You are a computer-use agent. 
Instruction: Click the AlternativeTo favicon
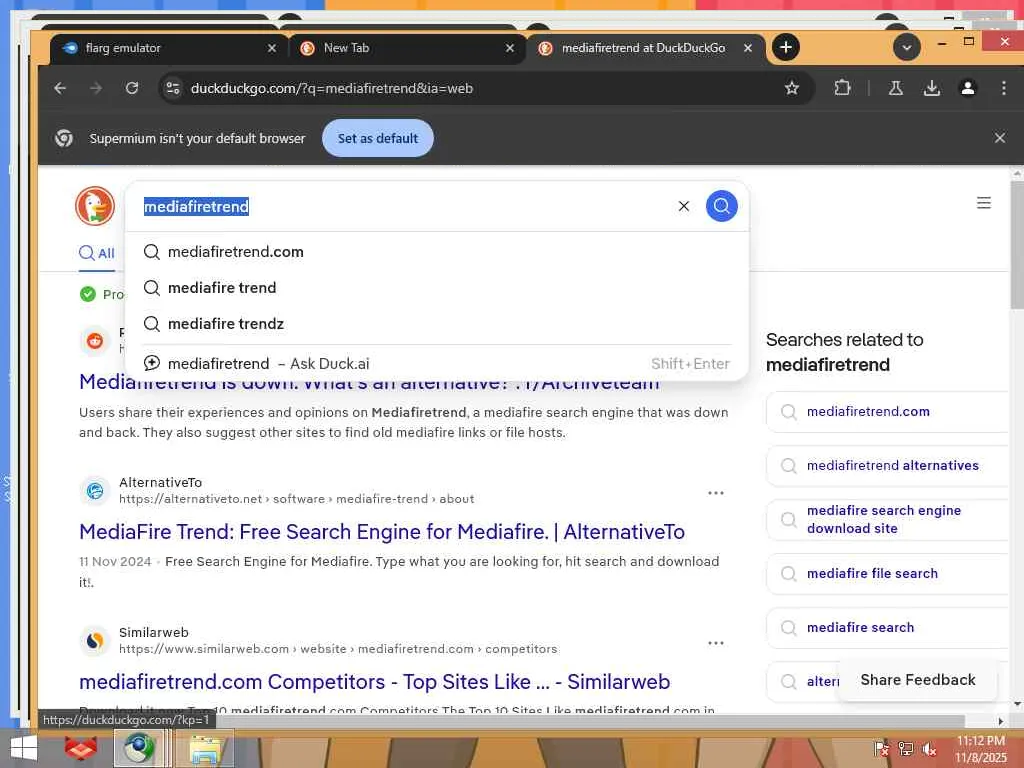point(95,490)
